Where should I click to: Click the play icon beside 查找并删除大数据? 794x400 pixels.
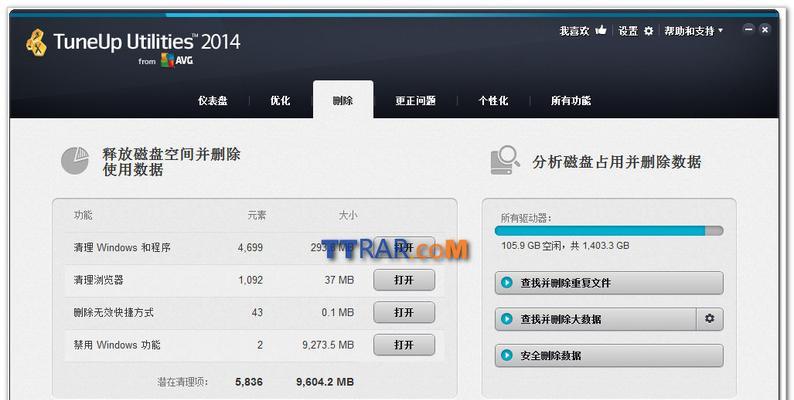coord(507,319)
